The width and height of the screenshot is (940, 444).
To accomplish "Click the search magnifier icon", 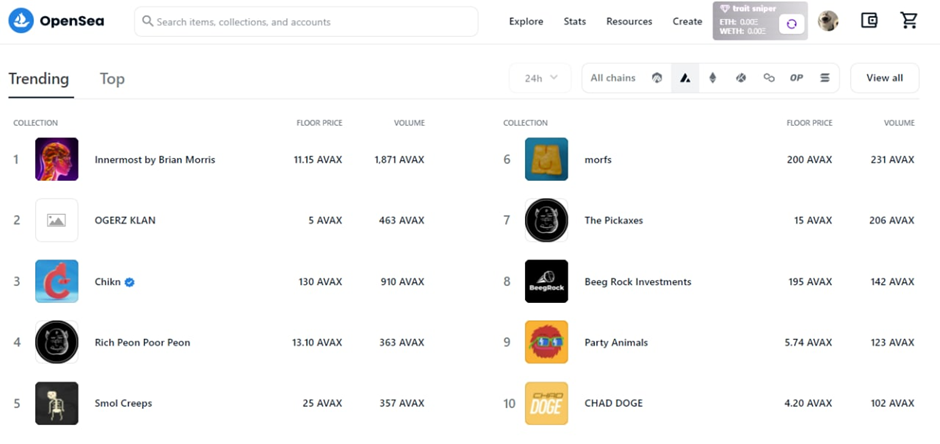I will click(x=147, y=22).
